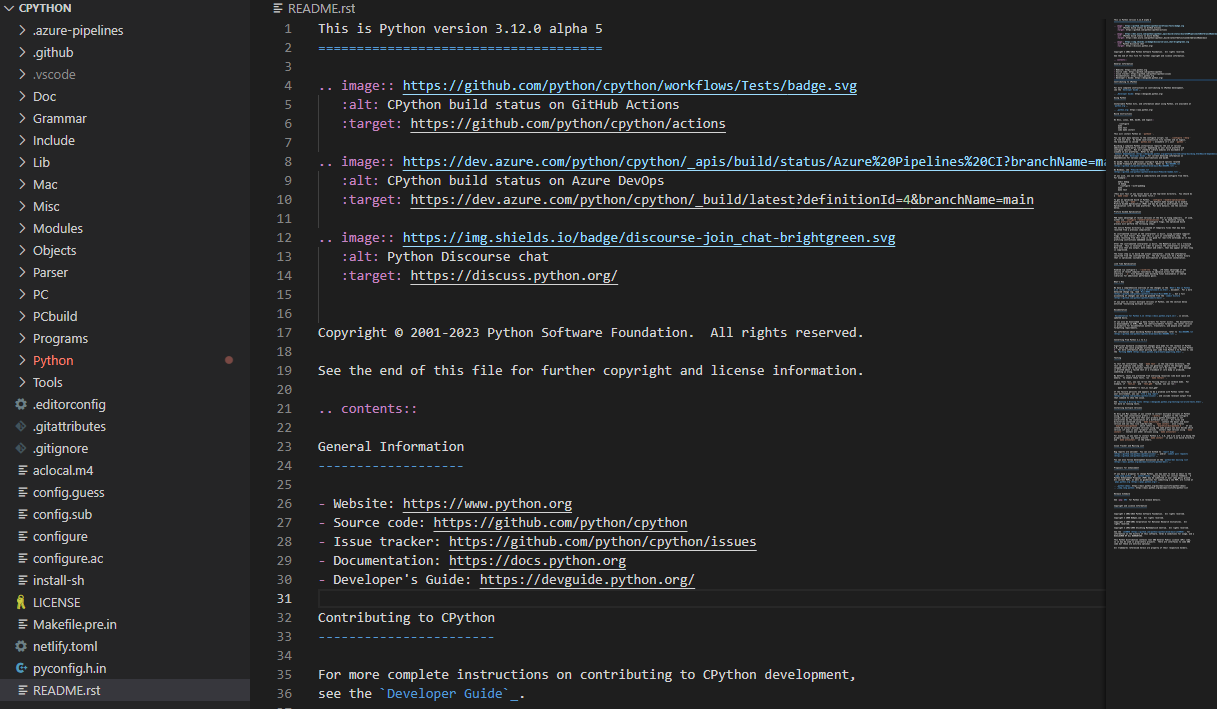Click the file icon next to install-sh
Viewport: 1217px width, 709px height.
coord(21,580)
